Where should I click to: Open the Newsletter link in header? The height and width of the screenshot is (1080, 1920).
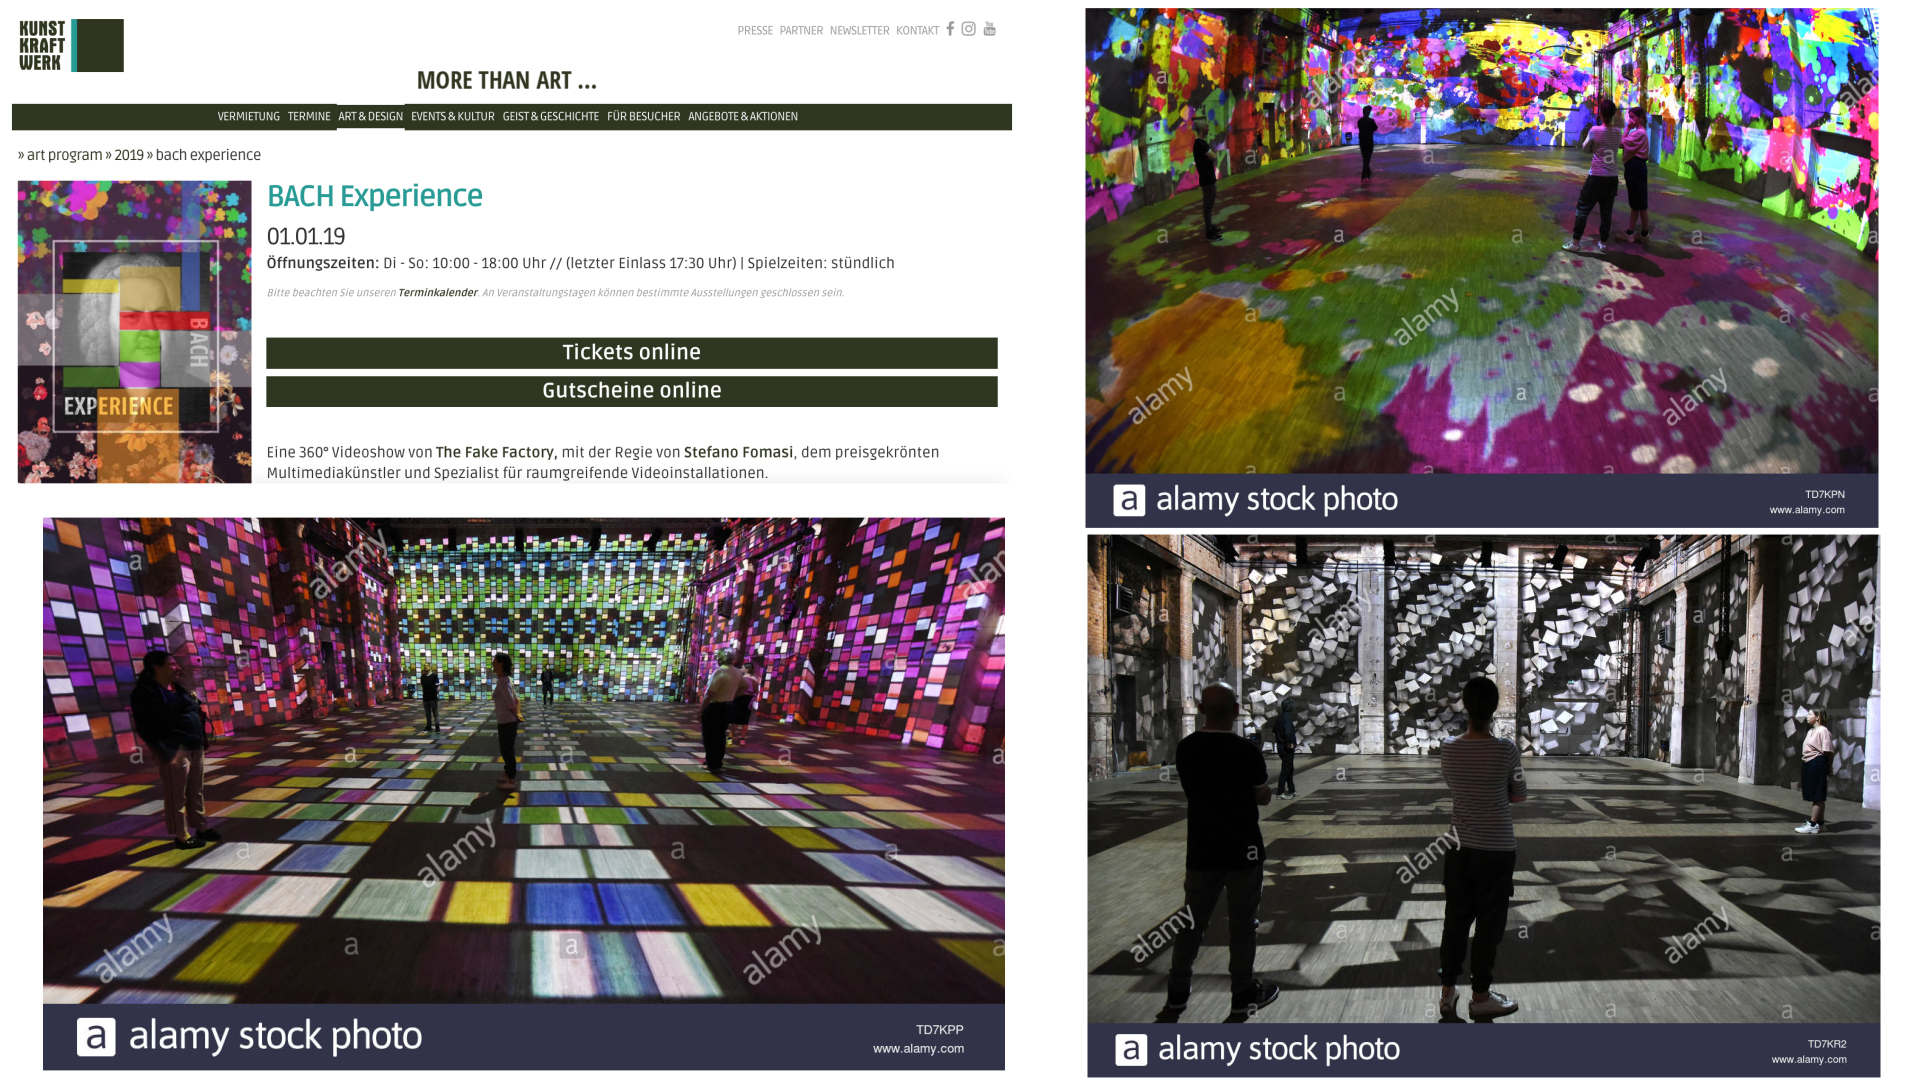pos(859,31)
